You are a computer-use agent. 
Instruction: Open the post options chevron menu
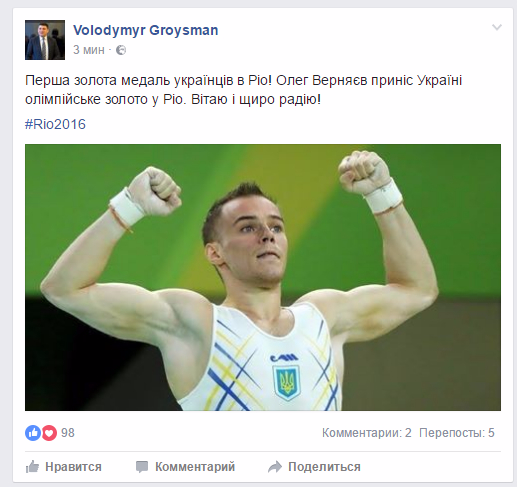pos(497,27)
